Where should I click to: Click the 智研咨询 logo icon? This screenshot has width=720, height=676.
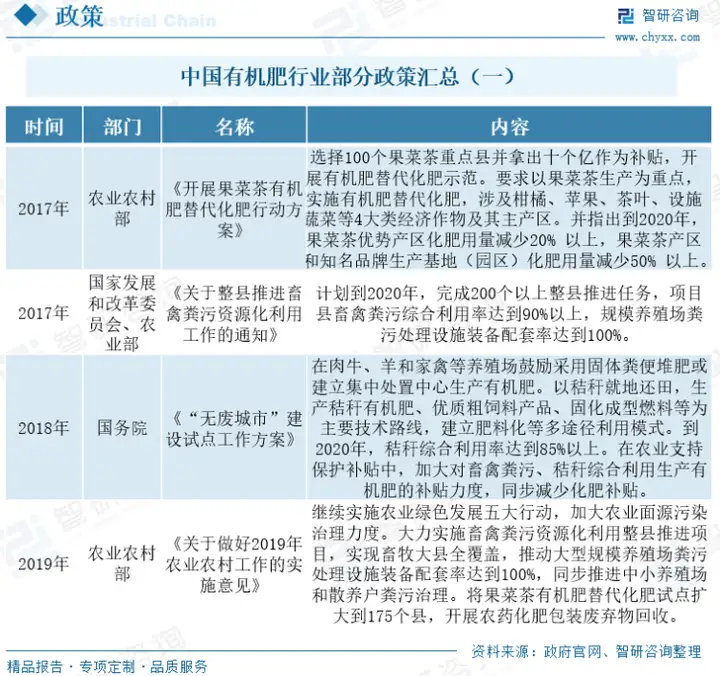coord(626,16)
